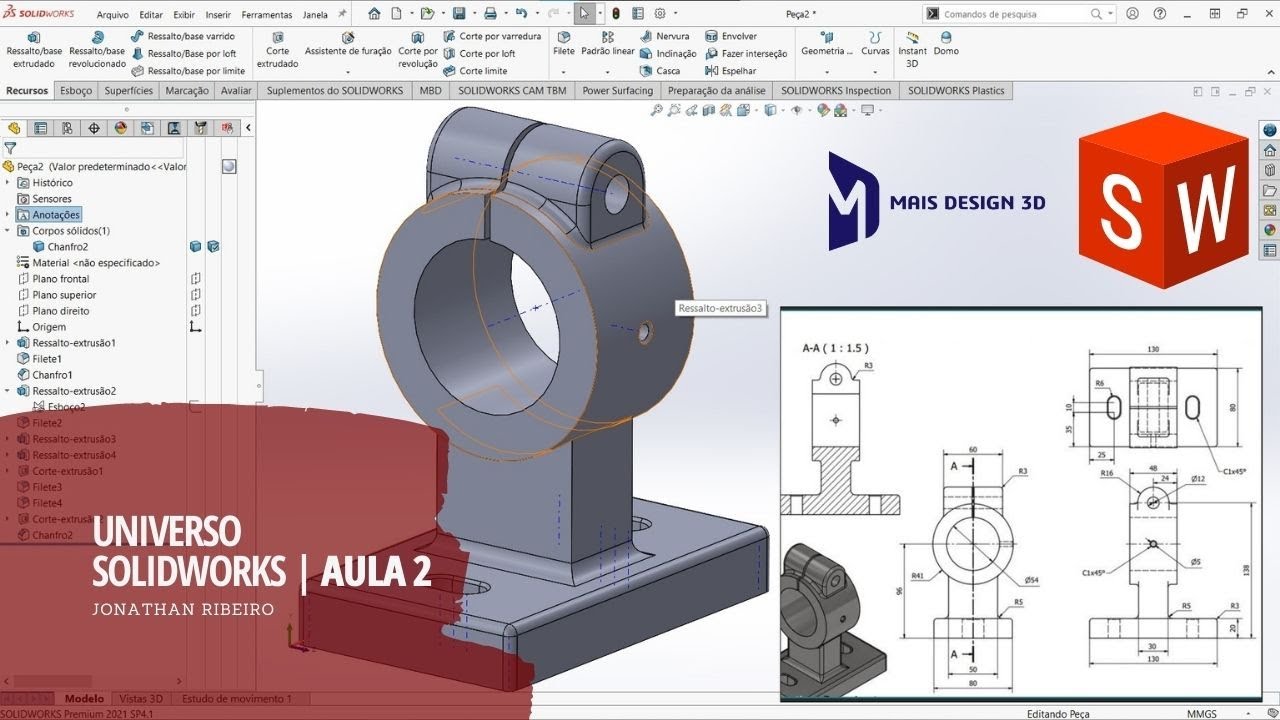The image size is (1280, 720).
Task: Choose Ressalto/Base por loft
Action: pyautogui.click(x=184, y=54)
